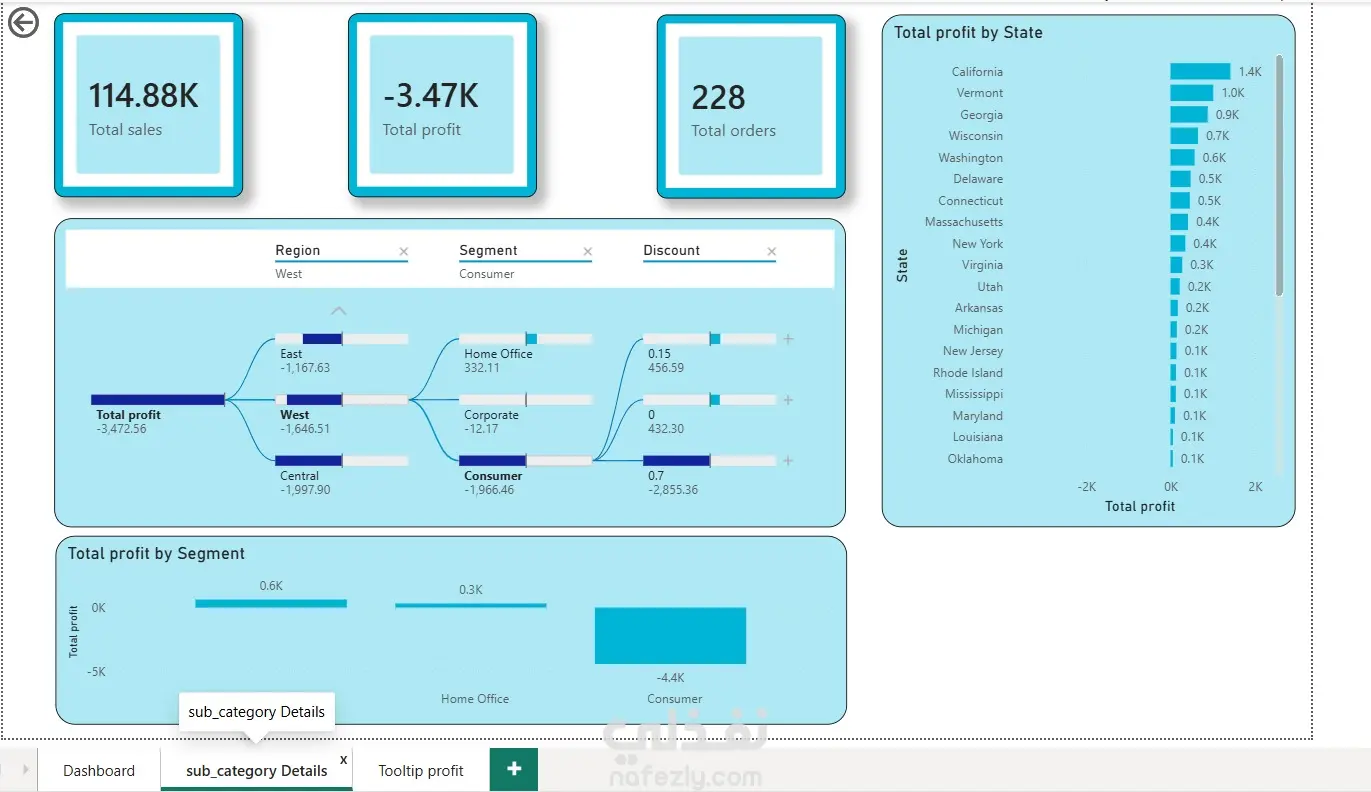The height and width of the screenshot is (792, 1371).
Task: Click the Oklahoma label in state chart
Action: click(975, 459)
